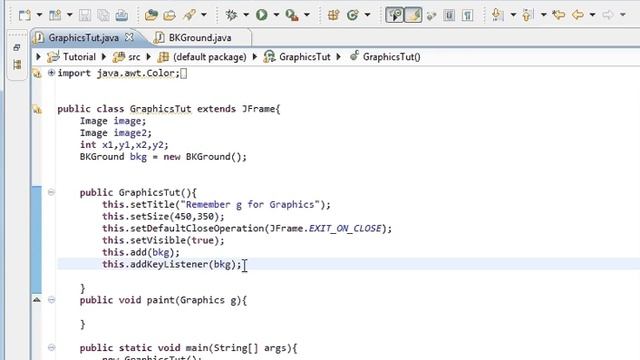Open the Run configurations dropdown arrow
The height and width of the screenshot is (360, 640).
276,15
